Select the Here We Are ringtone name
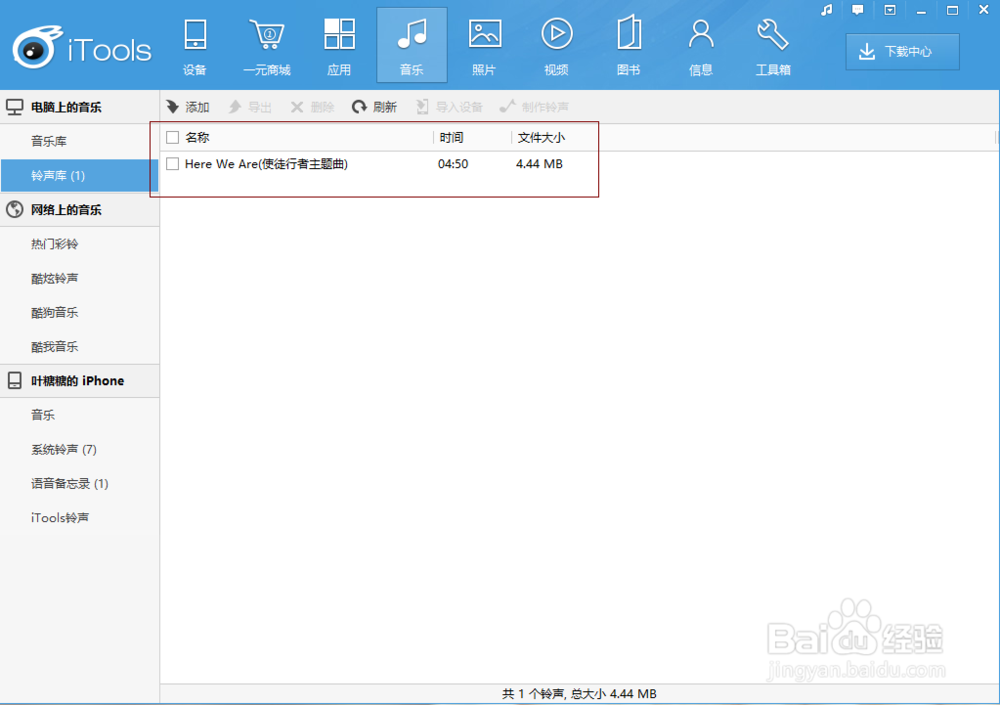The height and width of the screenshot is (705, 1000). [x=266, y=164]
